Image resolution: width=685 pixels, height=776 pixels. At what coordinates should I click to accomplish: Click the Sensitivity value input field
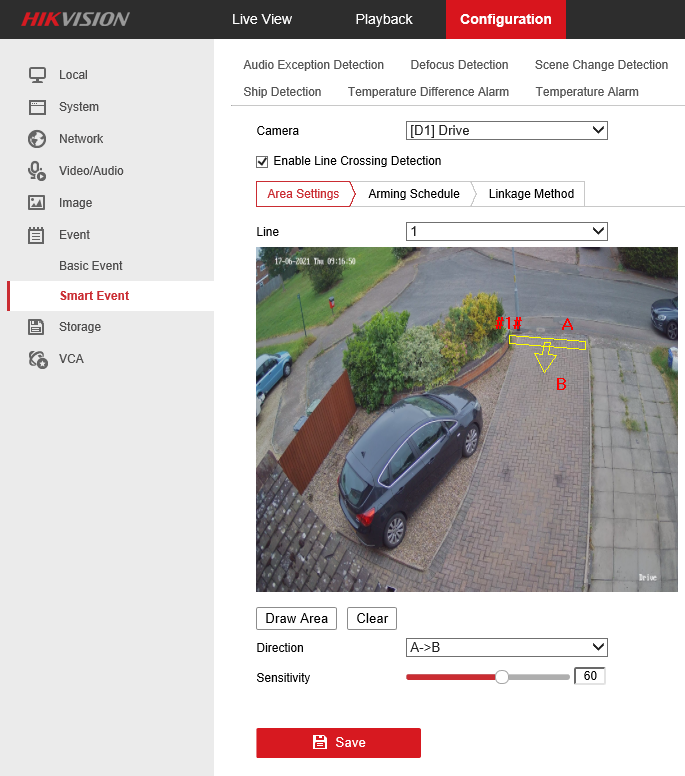coord(589,677)
